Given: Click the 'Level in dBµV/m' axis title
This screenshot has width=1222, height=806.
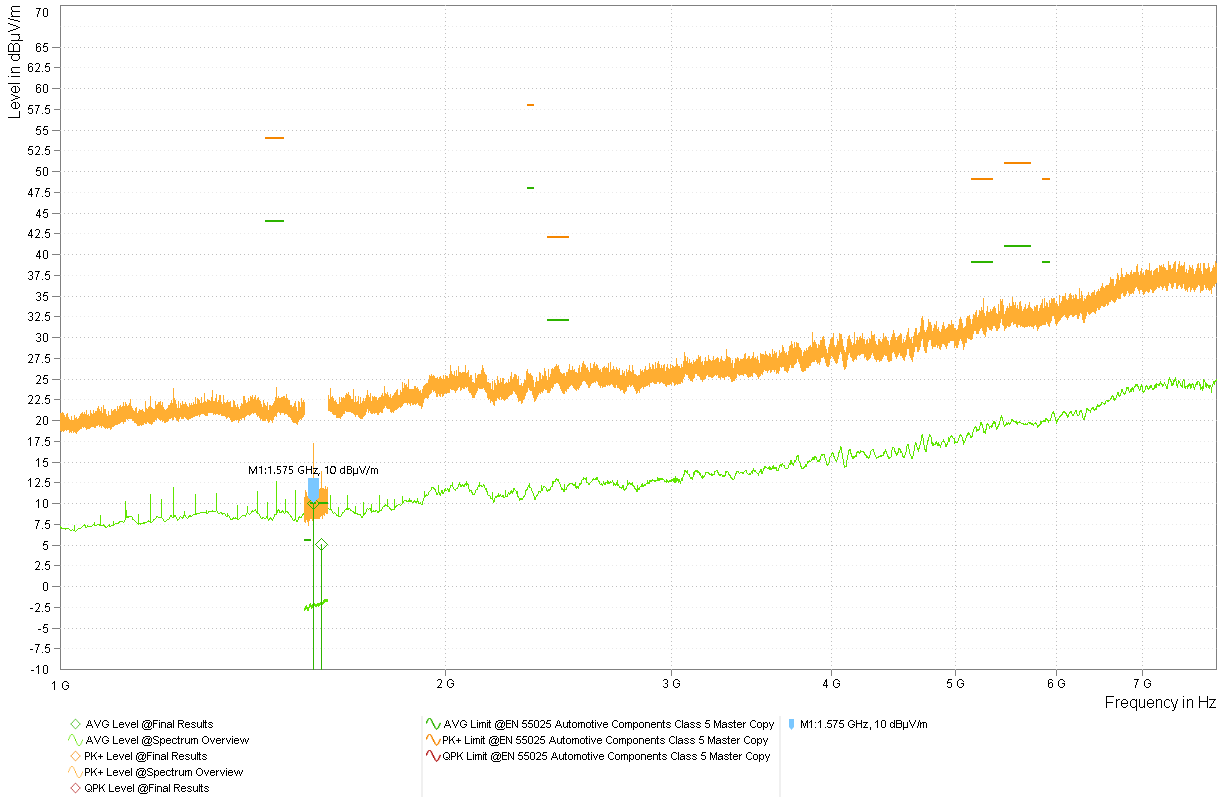Looking at the screenshot, I should point(14,62).
